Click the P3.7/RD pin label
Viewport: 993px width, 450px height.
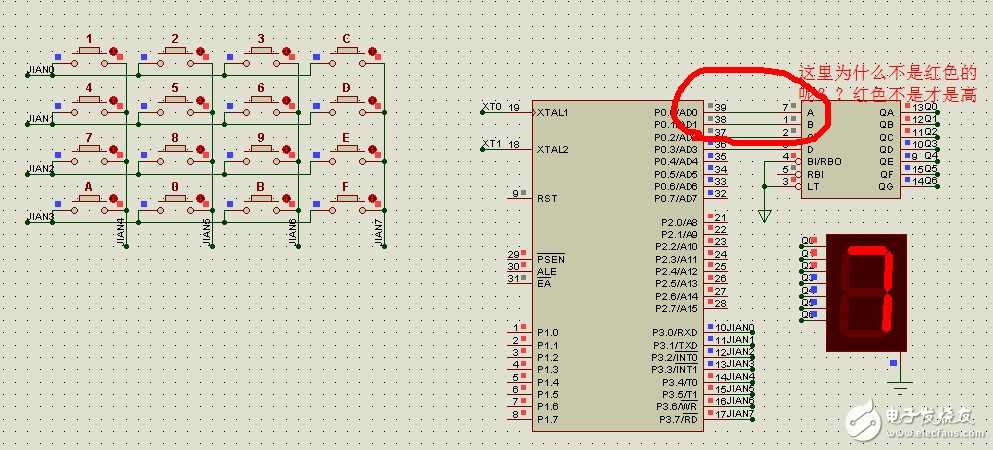pos(678,419)
